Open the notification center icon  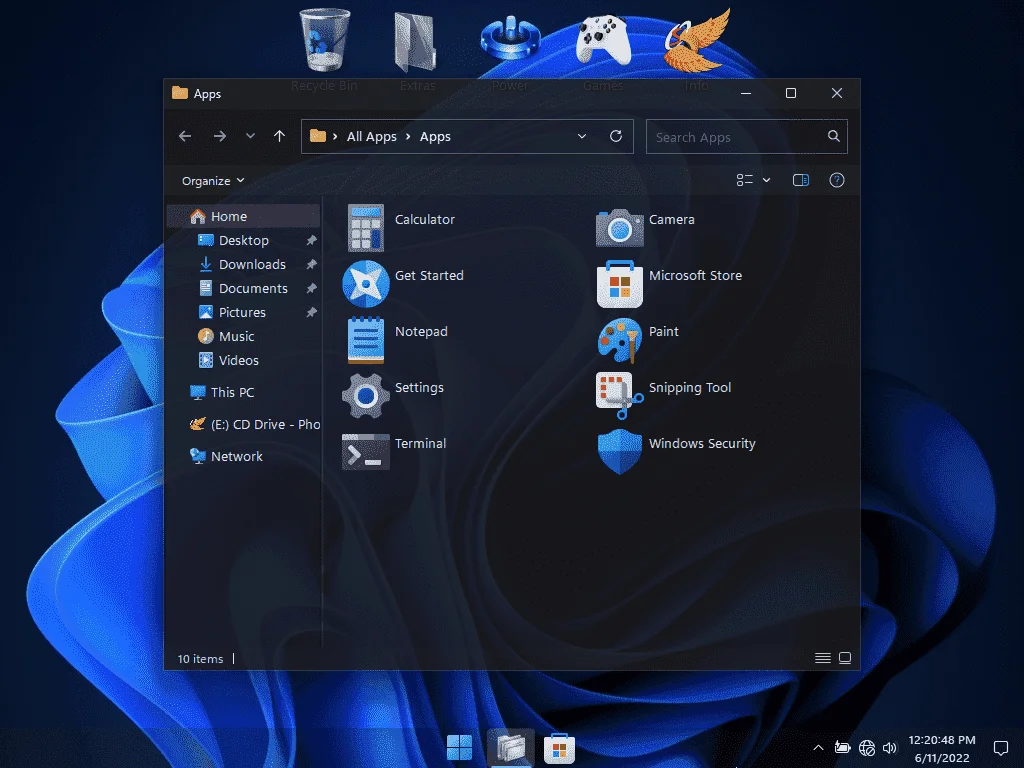point(1000,748)
